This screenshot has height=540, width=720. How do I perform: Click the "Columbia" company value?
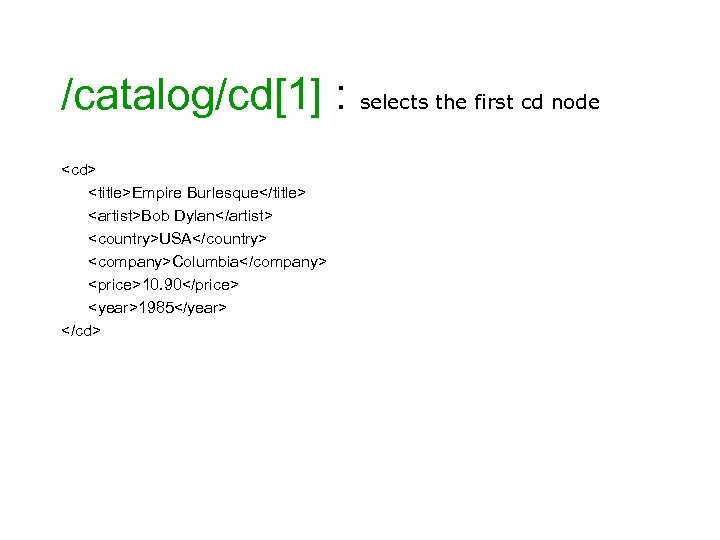point(205,261)
